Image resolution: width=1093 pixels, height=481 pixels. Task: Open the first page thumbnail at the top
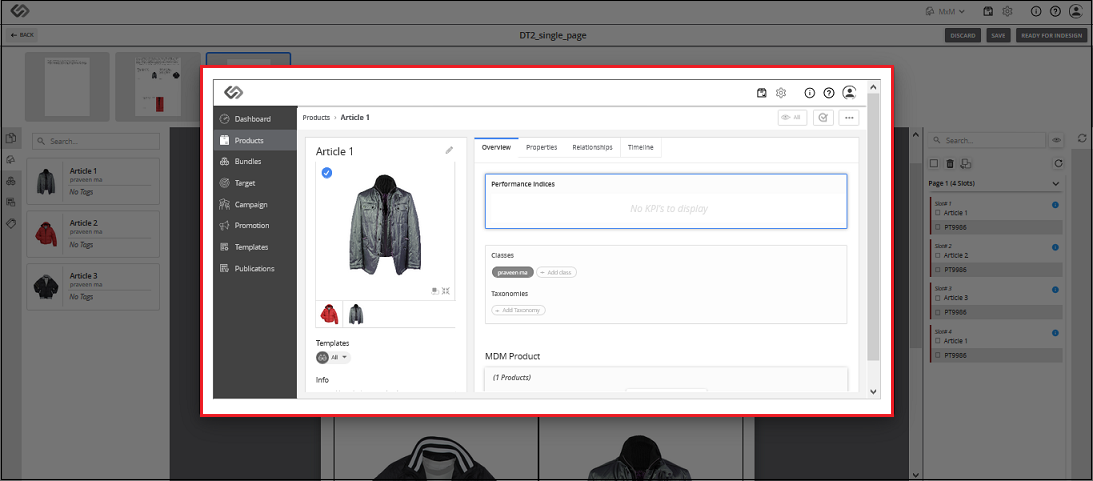(68, 87)
